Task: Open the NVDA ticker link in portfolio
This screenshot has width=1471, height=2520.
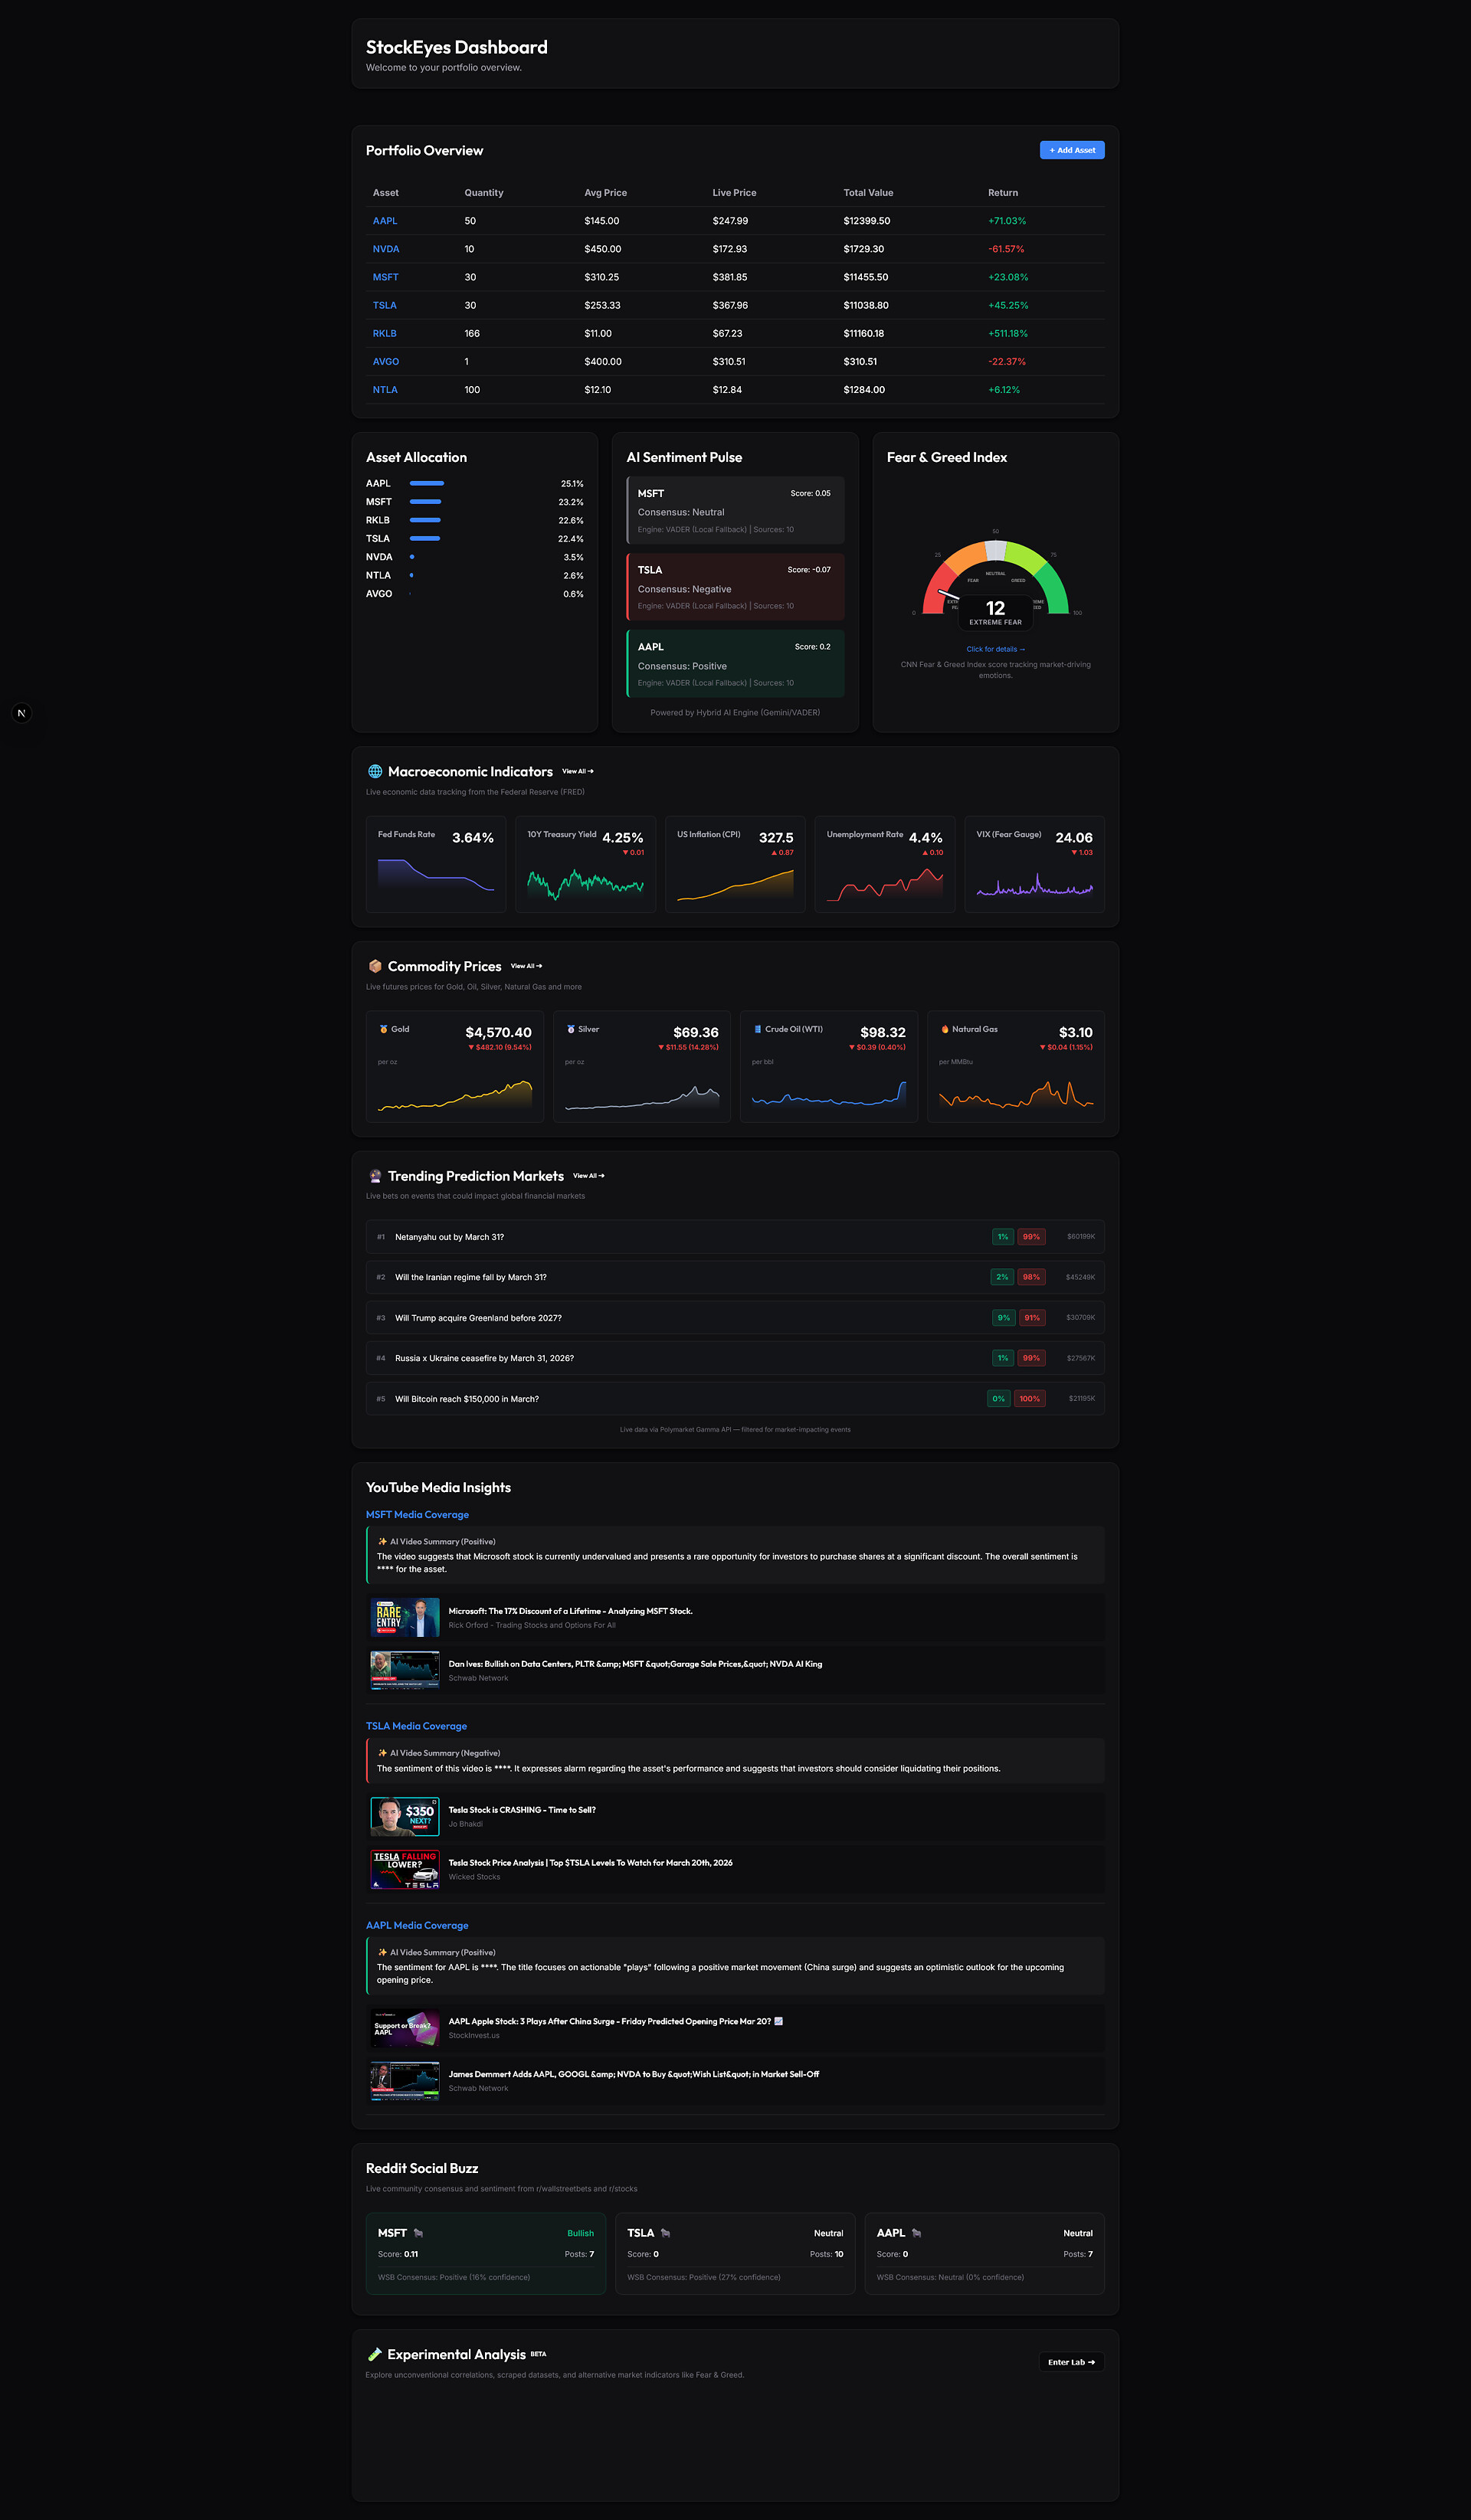Action: pos(385,249)
